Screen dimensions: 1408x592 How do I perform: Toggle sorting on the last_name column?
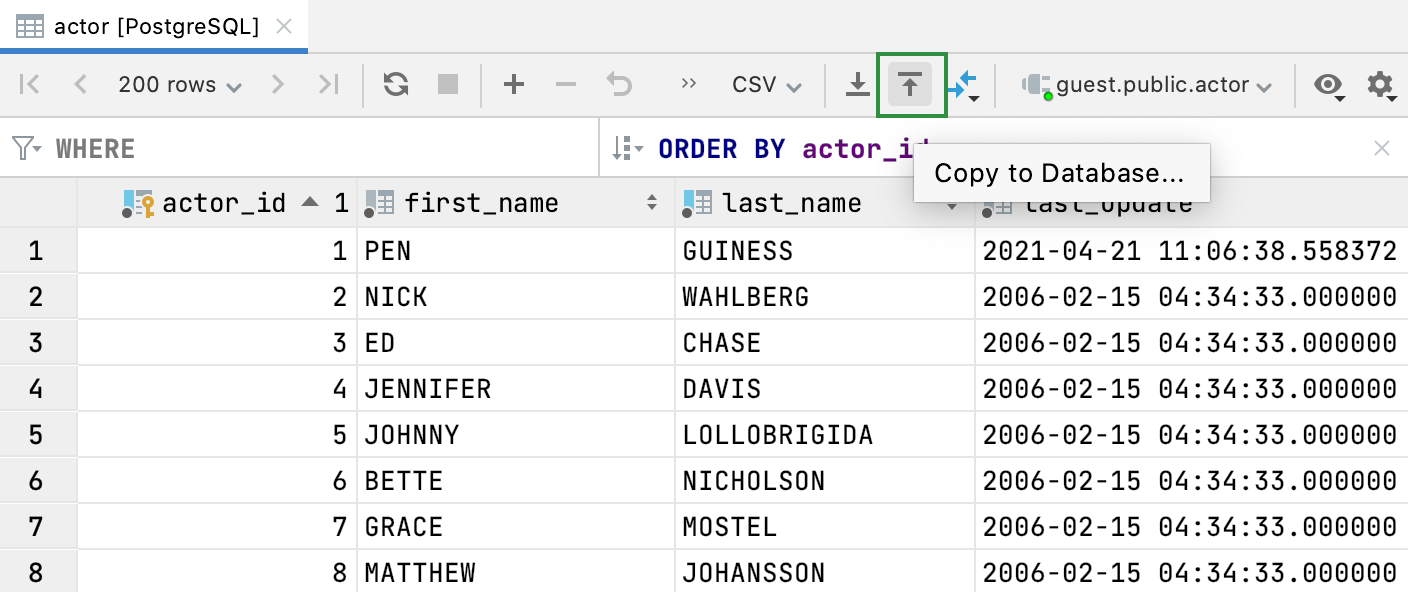pyautogui.click(x=950, y=202)
